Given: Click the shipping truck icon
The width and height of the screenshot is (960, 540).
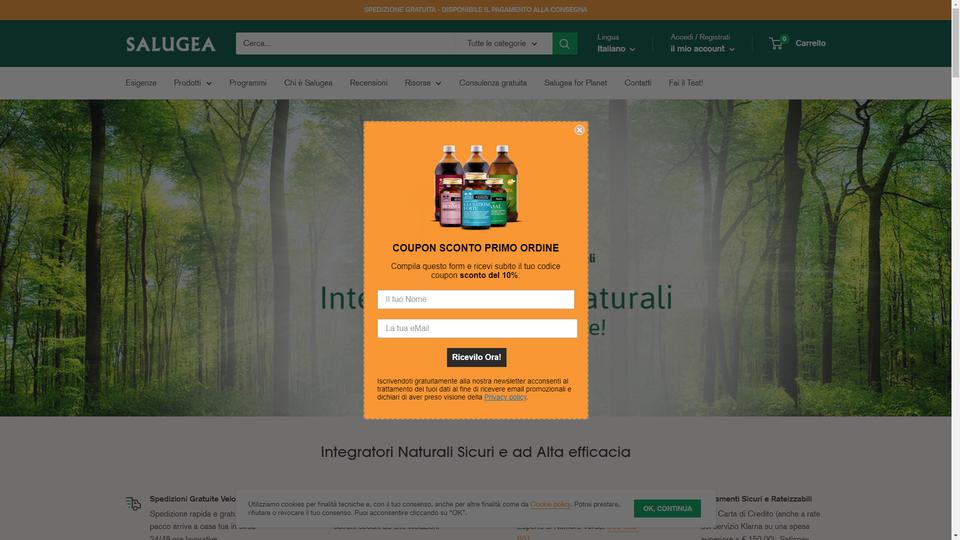Looking at the screenshot, I should [133, 503].
